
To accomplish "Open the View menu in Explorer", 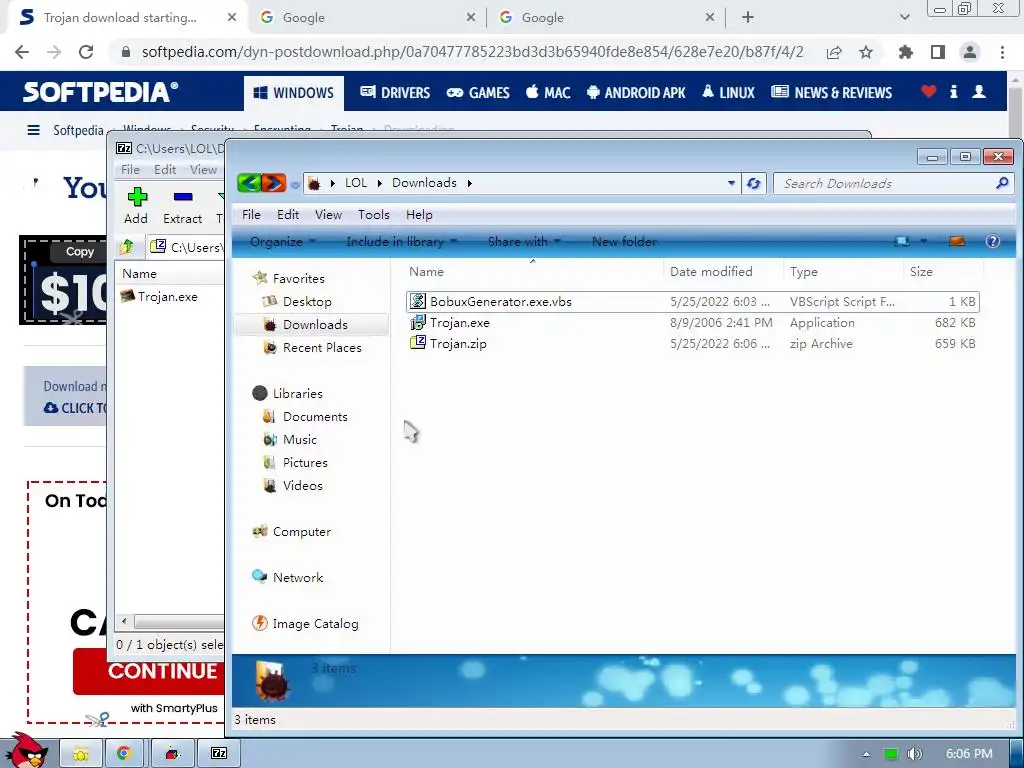I will tap(328, 214).
